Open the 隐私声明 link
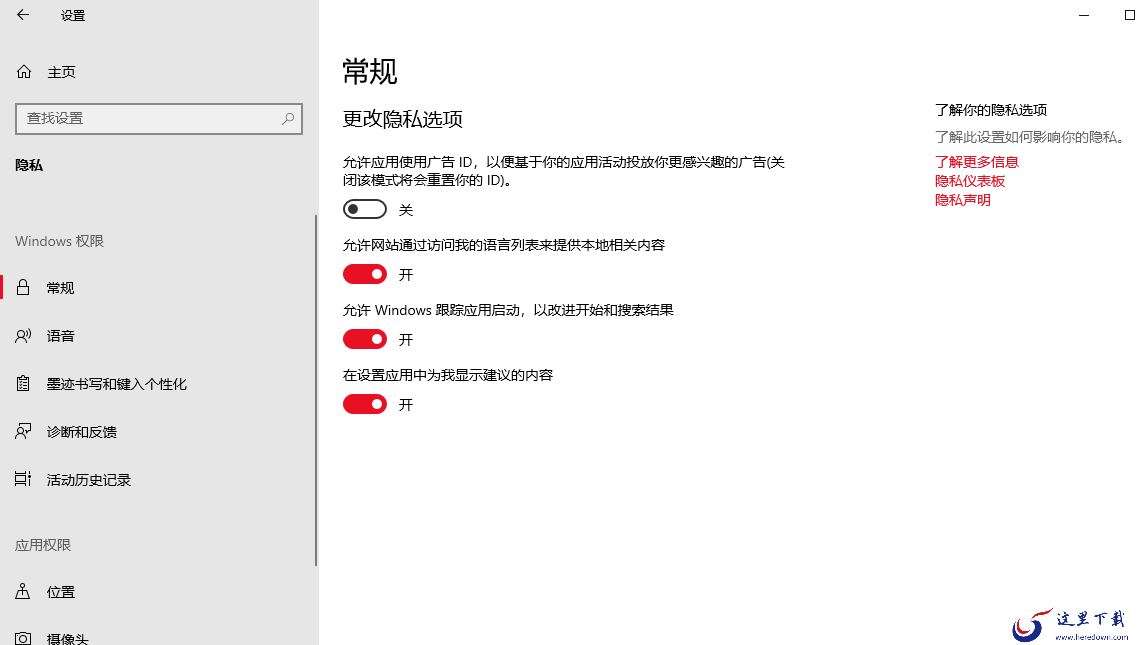The image size is (1138, 645). 962,200
